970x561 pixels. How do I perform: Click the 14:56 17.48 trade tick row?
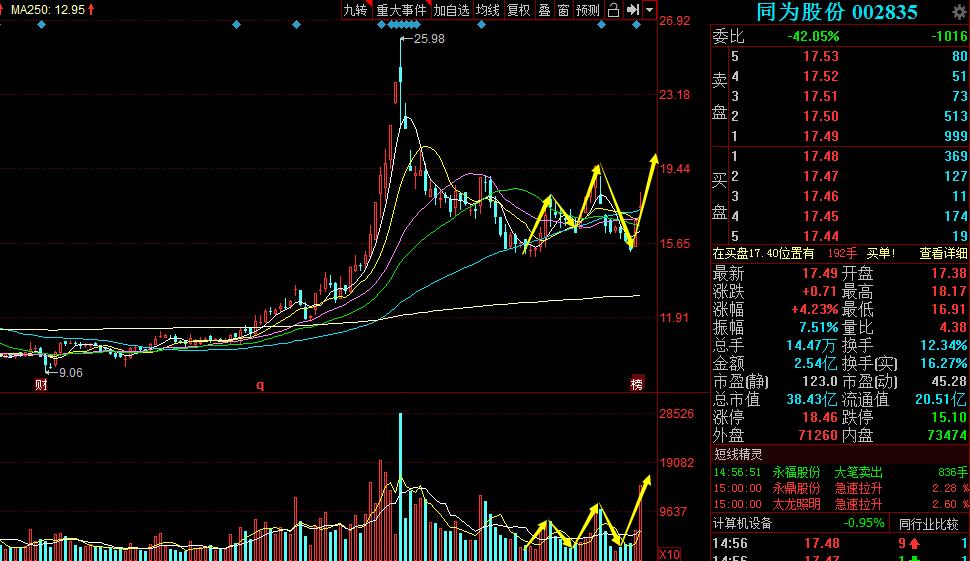[840, 544]
